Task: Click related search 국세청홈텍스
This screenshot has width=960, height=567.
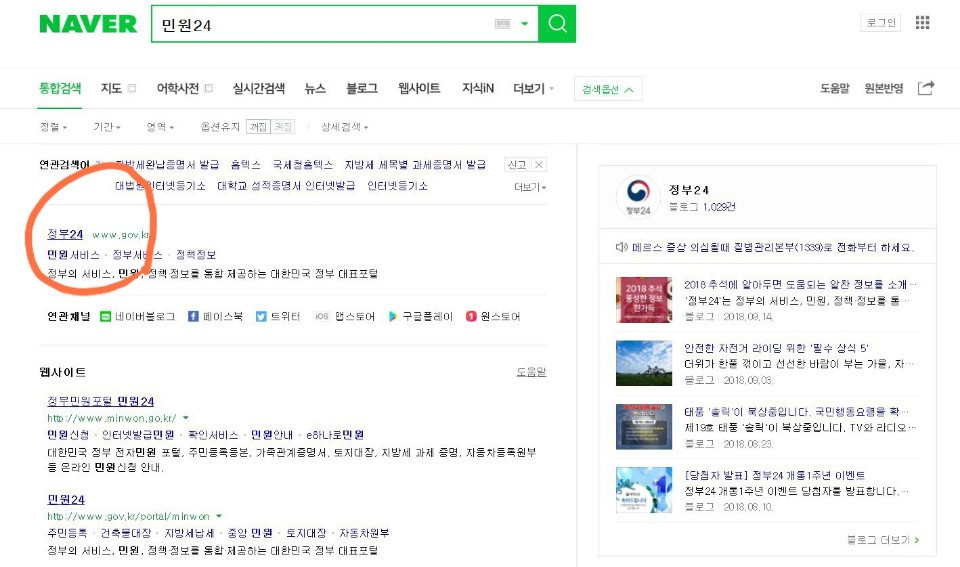Action: [x=302, y=165]
